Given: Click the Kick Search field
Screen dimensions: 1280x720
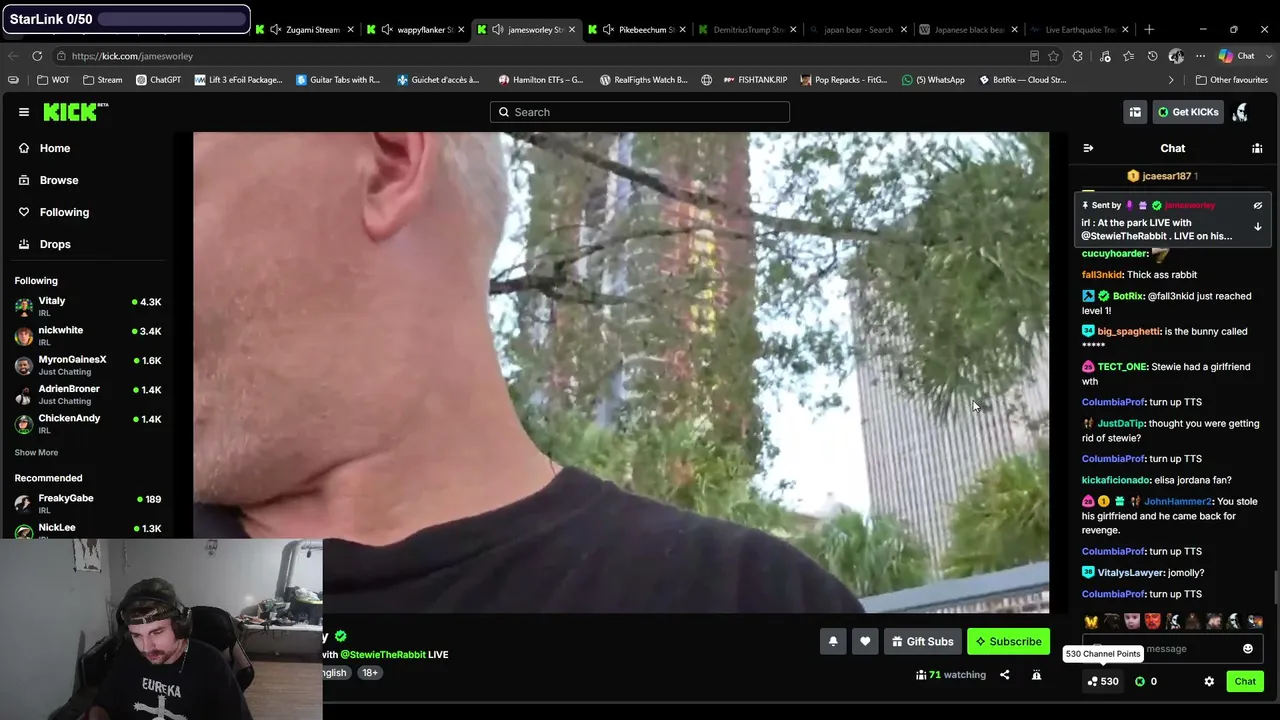Looking at the screenshot, I should tap(640, 112).
